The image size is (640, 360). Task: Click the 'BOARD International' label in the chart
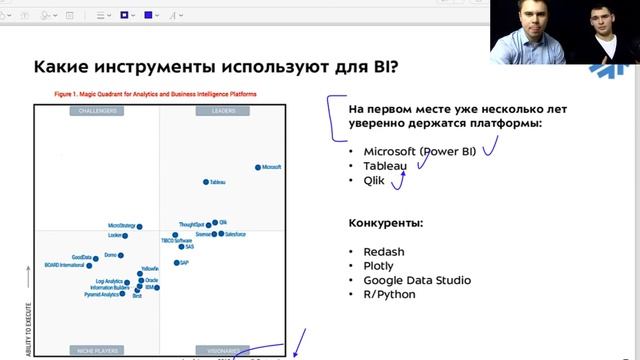[x=64, y=265]
